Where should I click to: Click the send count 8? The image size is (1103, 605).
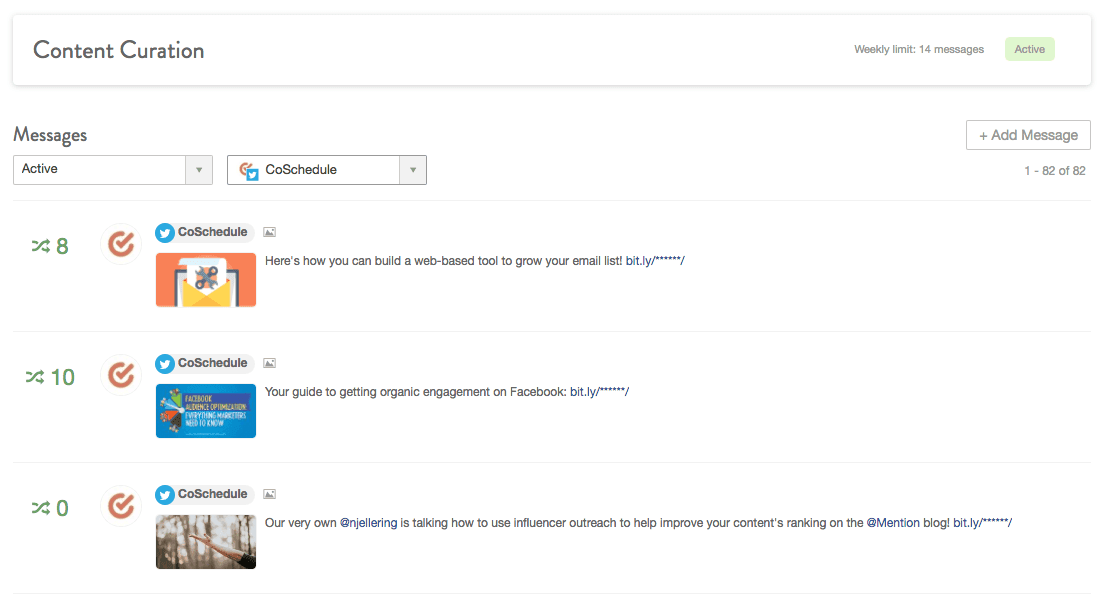pyautogui.click(x=62, y=246)
